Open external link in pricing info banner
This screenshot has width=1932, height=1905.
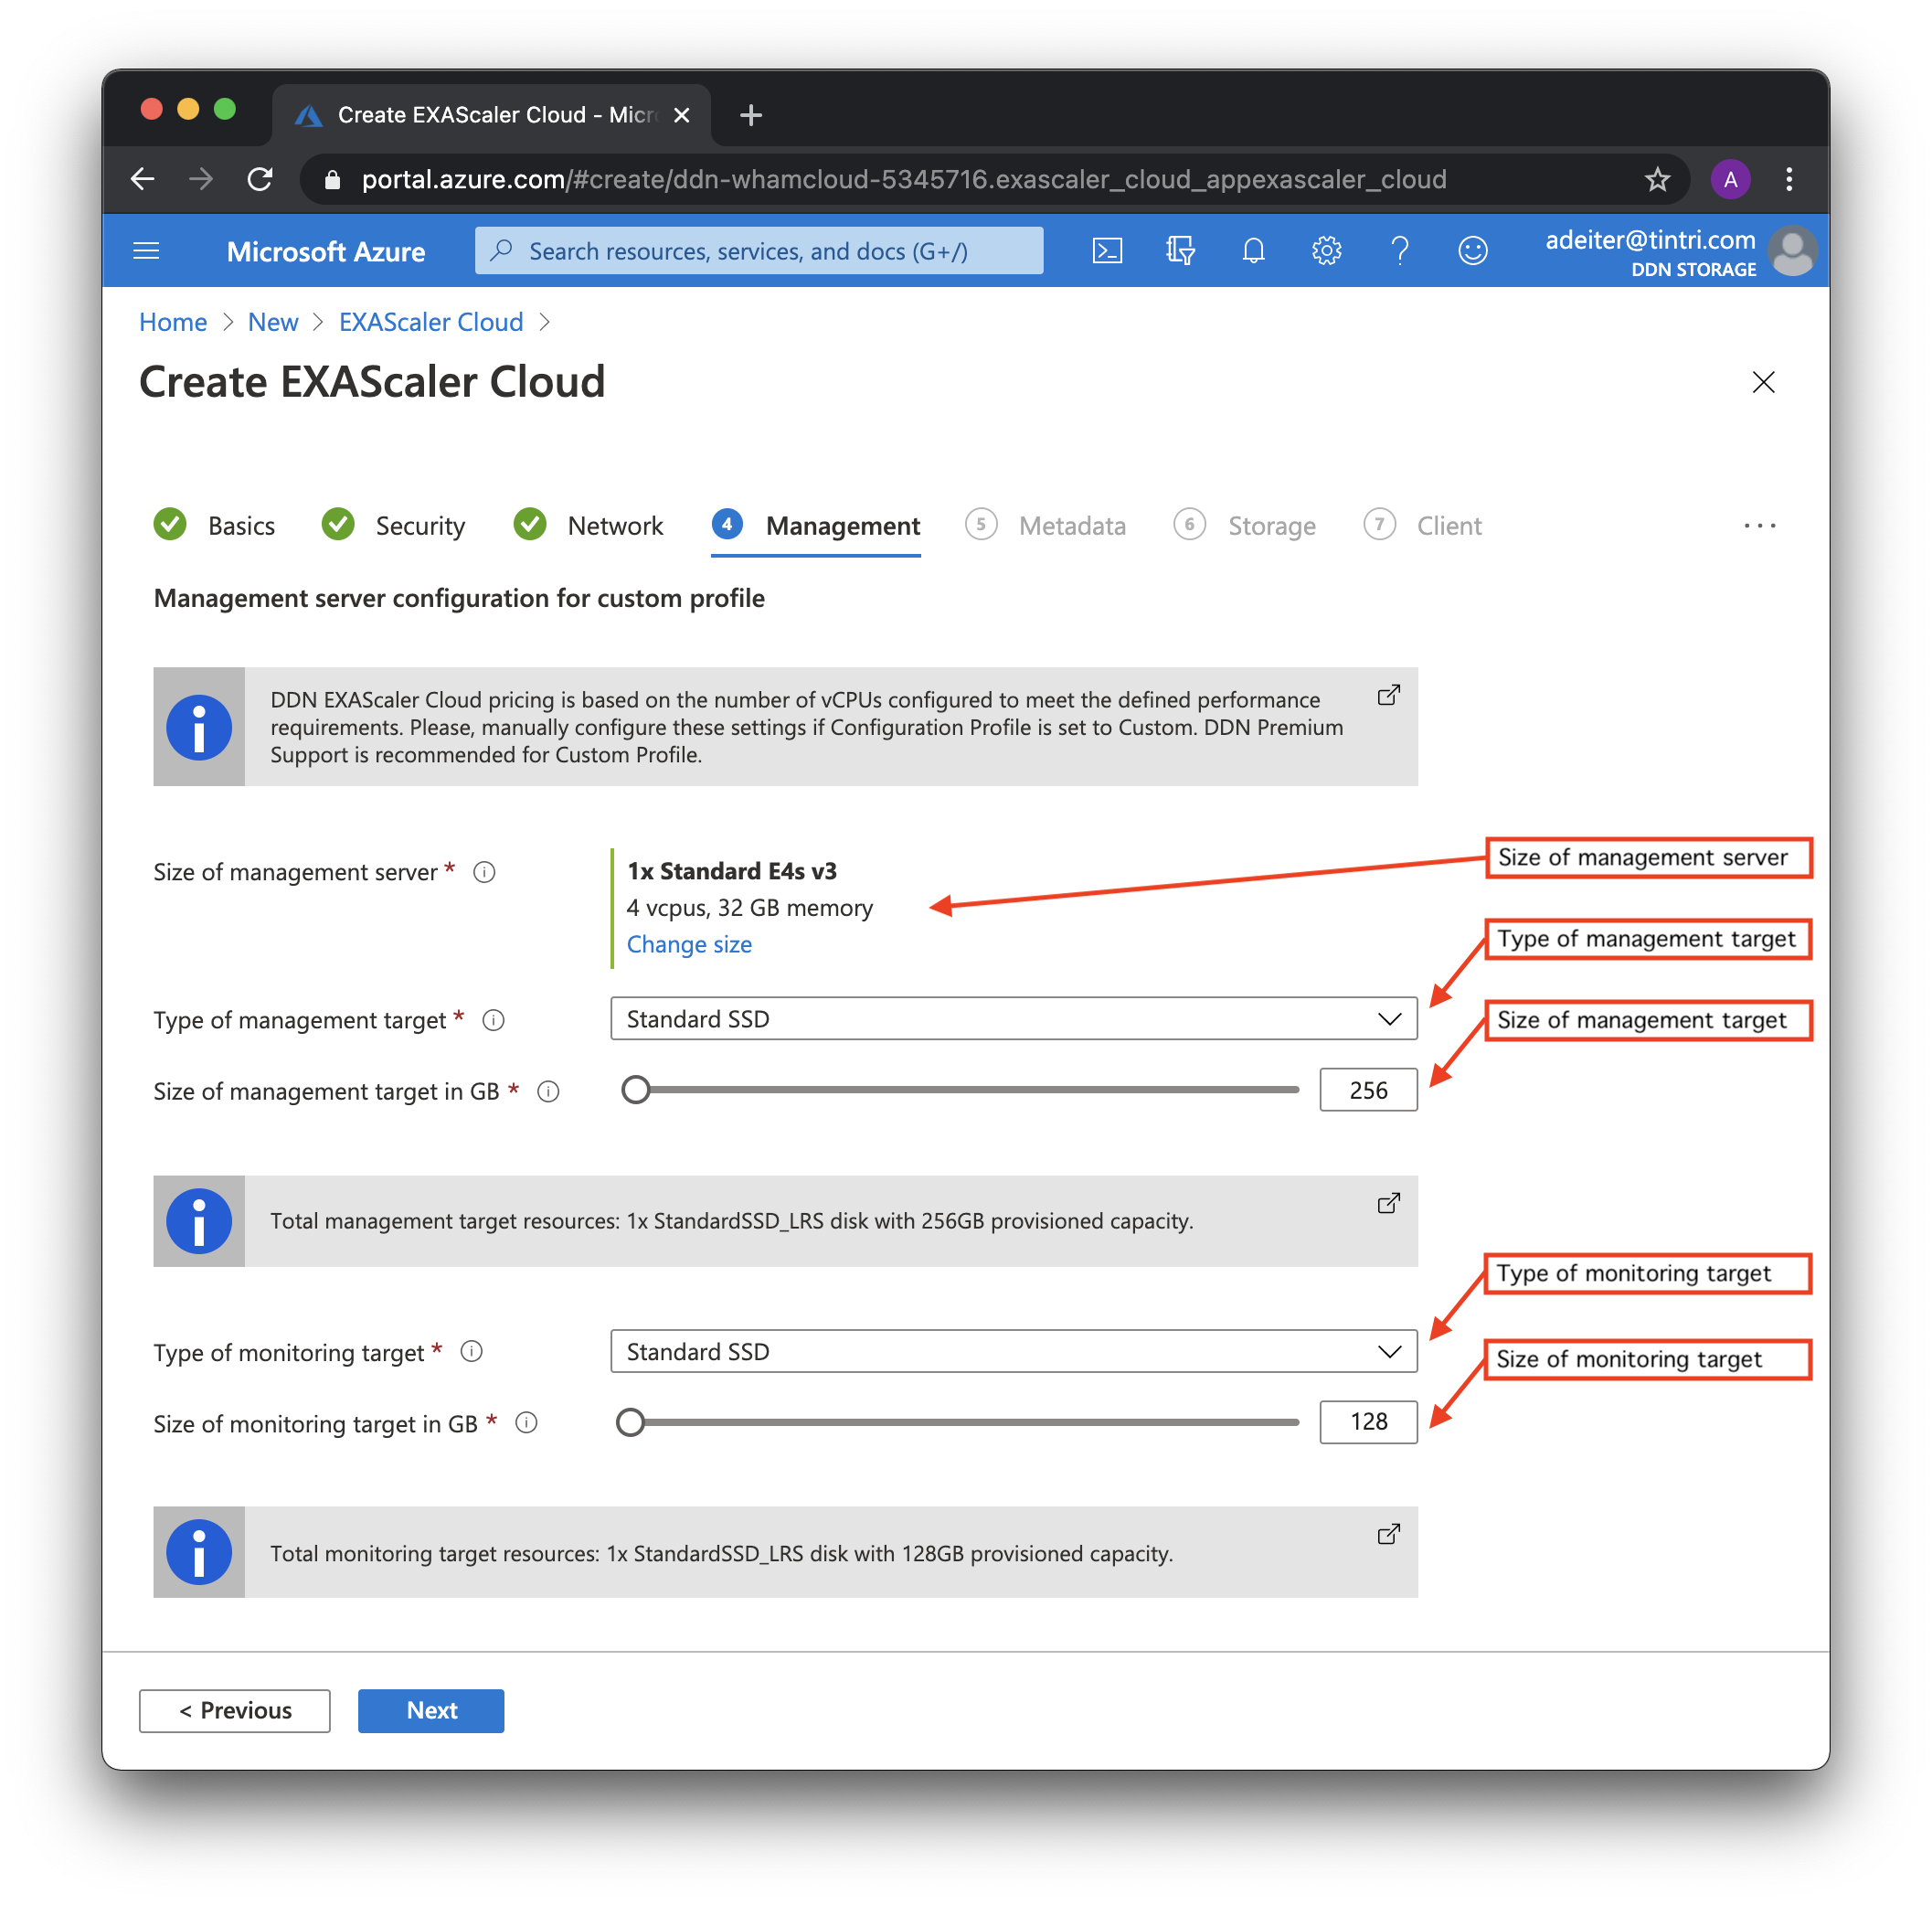(x=1388, y=695)
